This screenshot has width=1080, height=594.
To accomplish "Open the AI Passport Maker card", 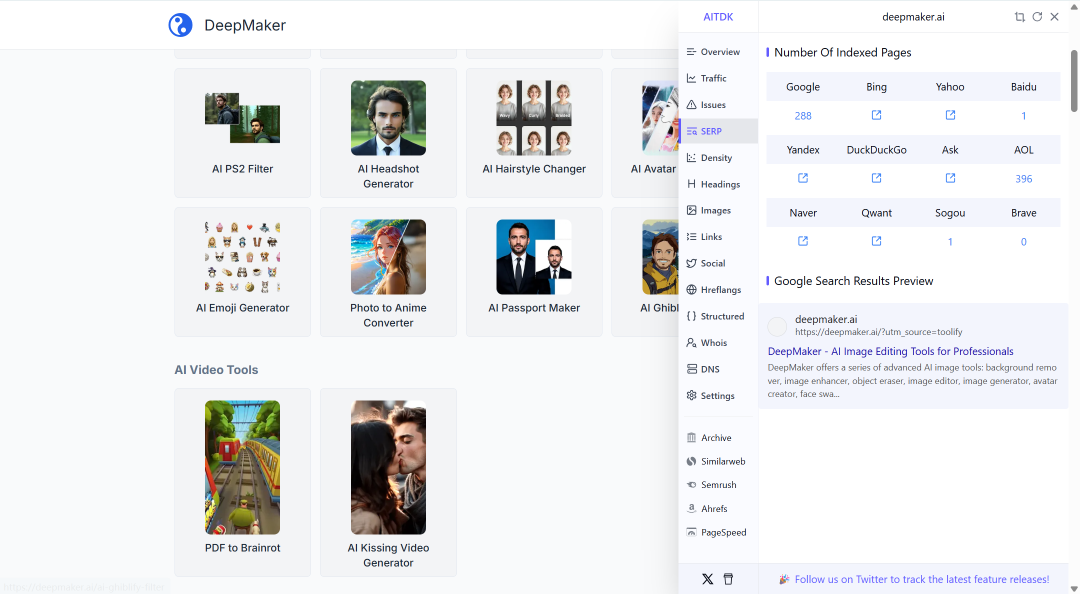I will click(x=534, y=272).
